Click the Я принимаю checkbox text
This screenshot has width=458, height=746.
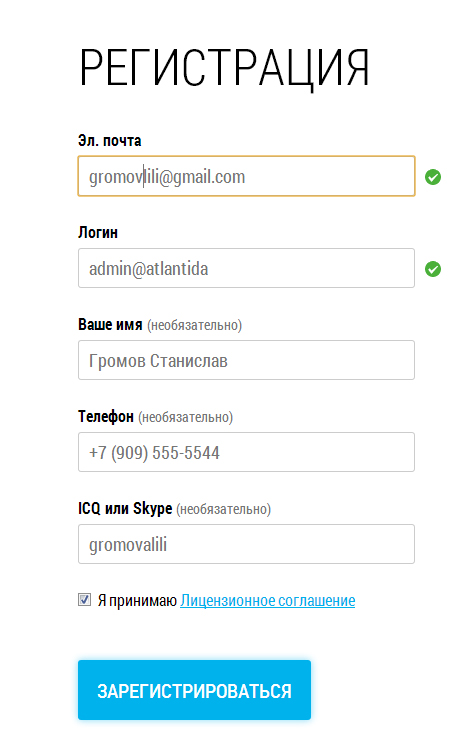click(137, 600)
